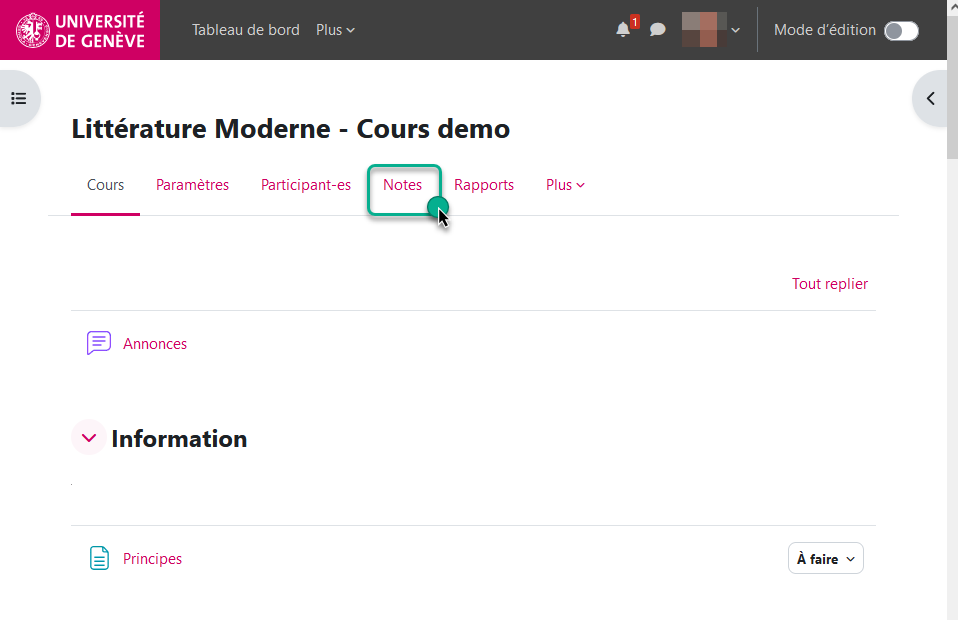Go to Tableau de bord
Screen dimensions: 958x620
246,30
